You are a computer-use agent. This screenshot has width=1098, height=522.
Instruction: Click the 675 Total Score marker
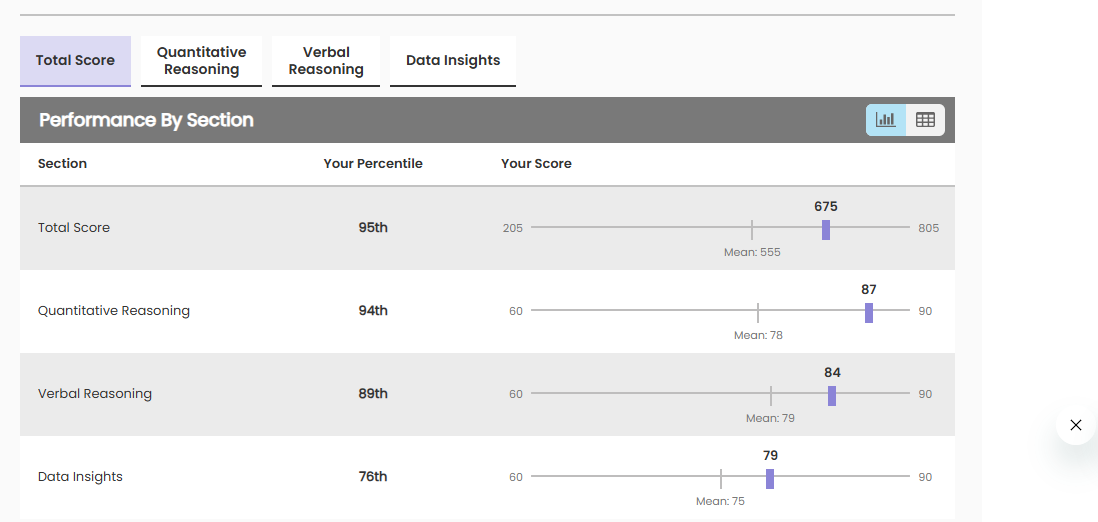click(x=826, y=229)
